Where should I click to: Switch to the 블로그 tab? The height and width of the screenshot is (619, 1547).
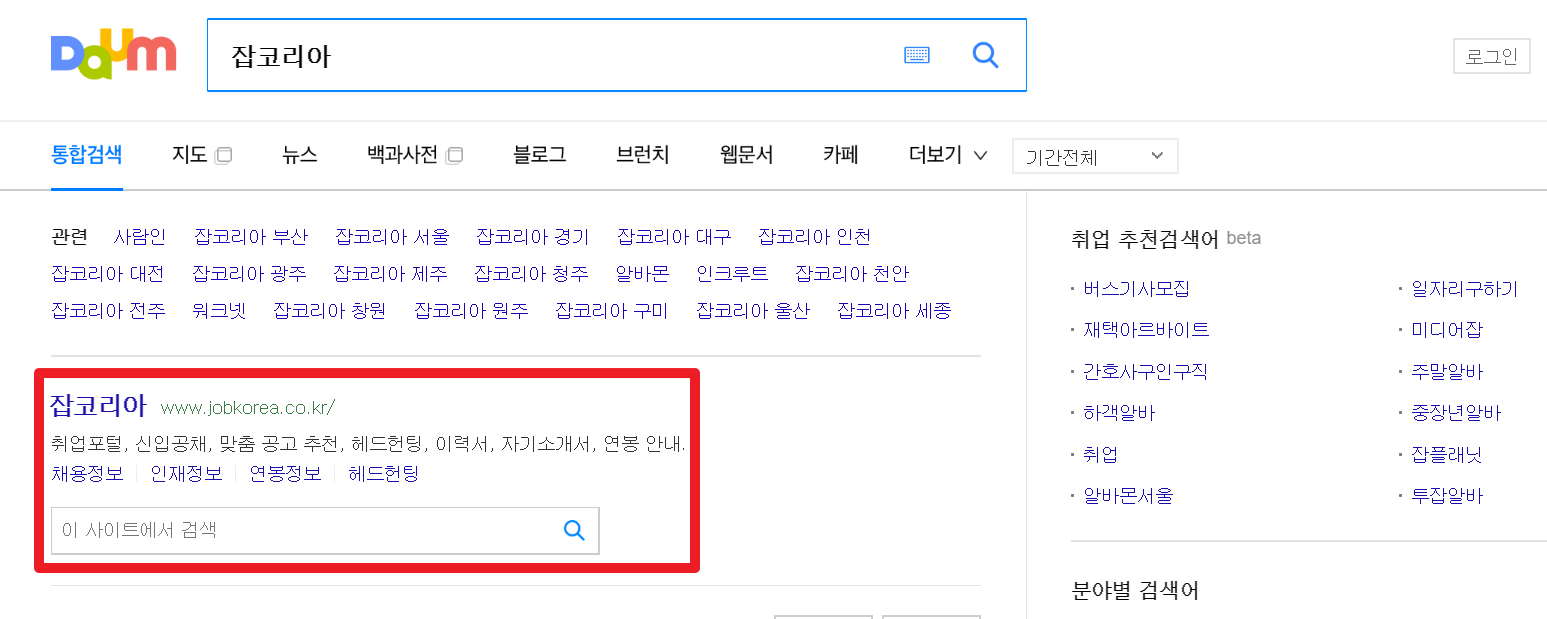(539, 155)
